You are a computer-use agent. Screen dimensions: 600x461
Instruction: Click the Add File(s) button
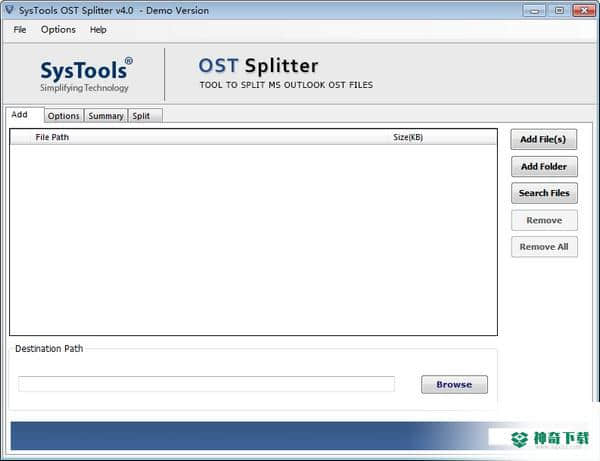[543, 139]
